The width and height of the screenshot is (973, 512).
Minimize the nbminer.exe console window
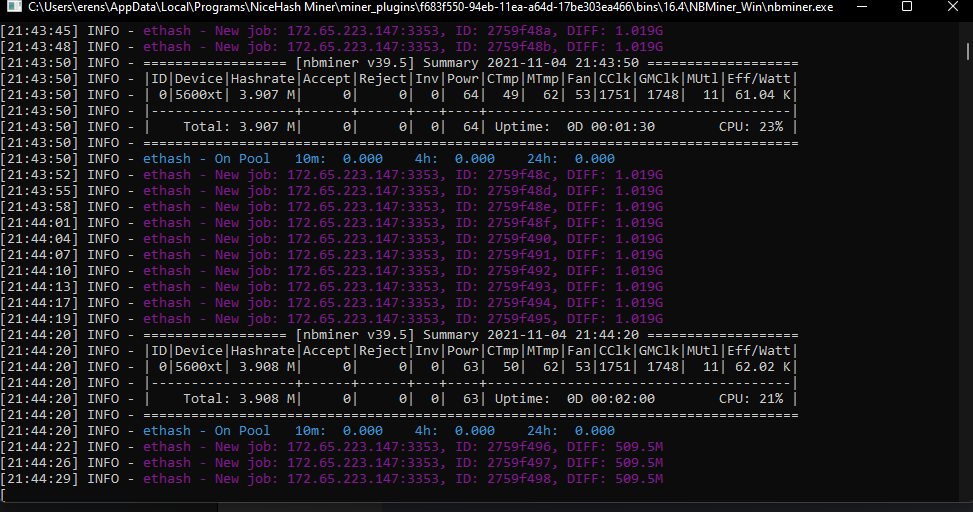[862, 7]
